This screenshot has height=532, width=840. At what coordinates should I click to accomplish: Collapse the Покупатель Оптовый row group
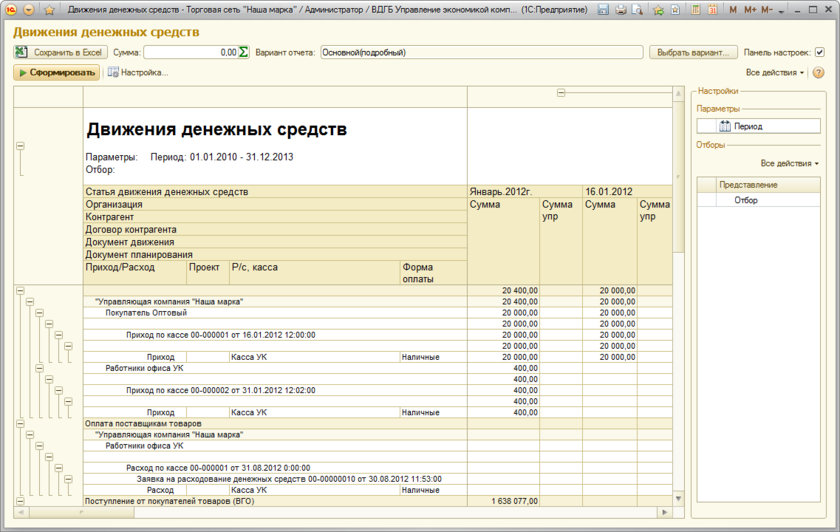40,313
